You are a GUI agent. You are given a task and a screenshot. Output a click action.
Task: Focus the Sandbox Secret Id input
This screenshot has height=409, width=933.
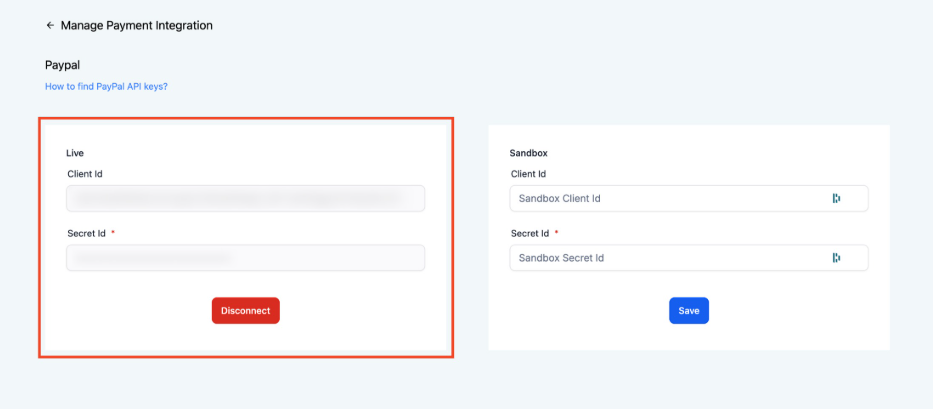(689, 258)
